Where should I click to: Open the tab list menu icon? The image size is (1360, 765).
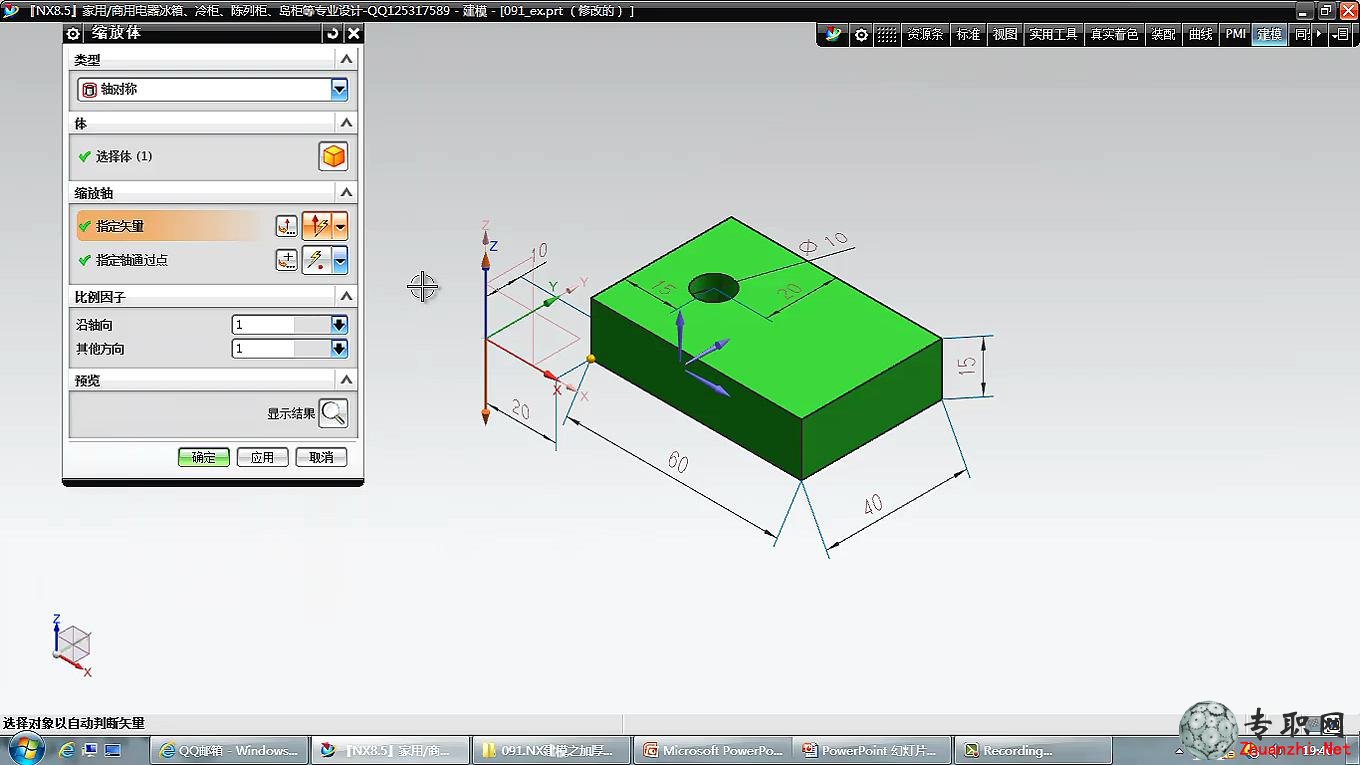(1340, 34)
